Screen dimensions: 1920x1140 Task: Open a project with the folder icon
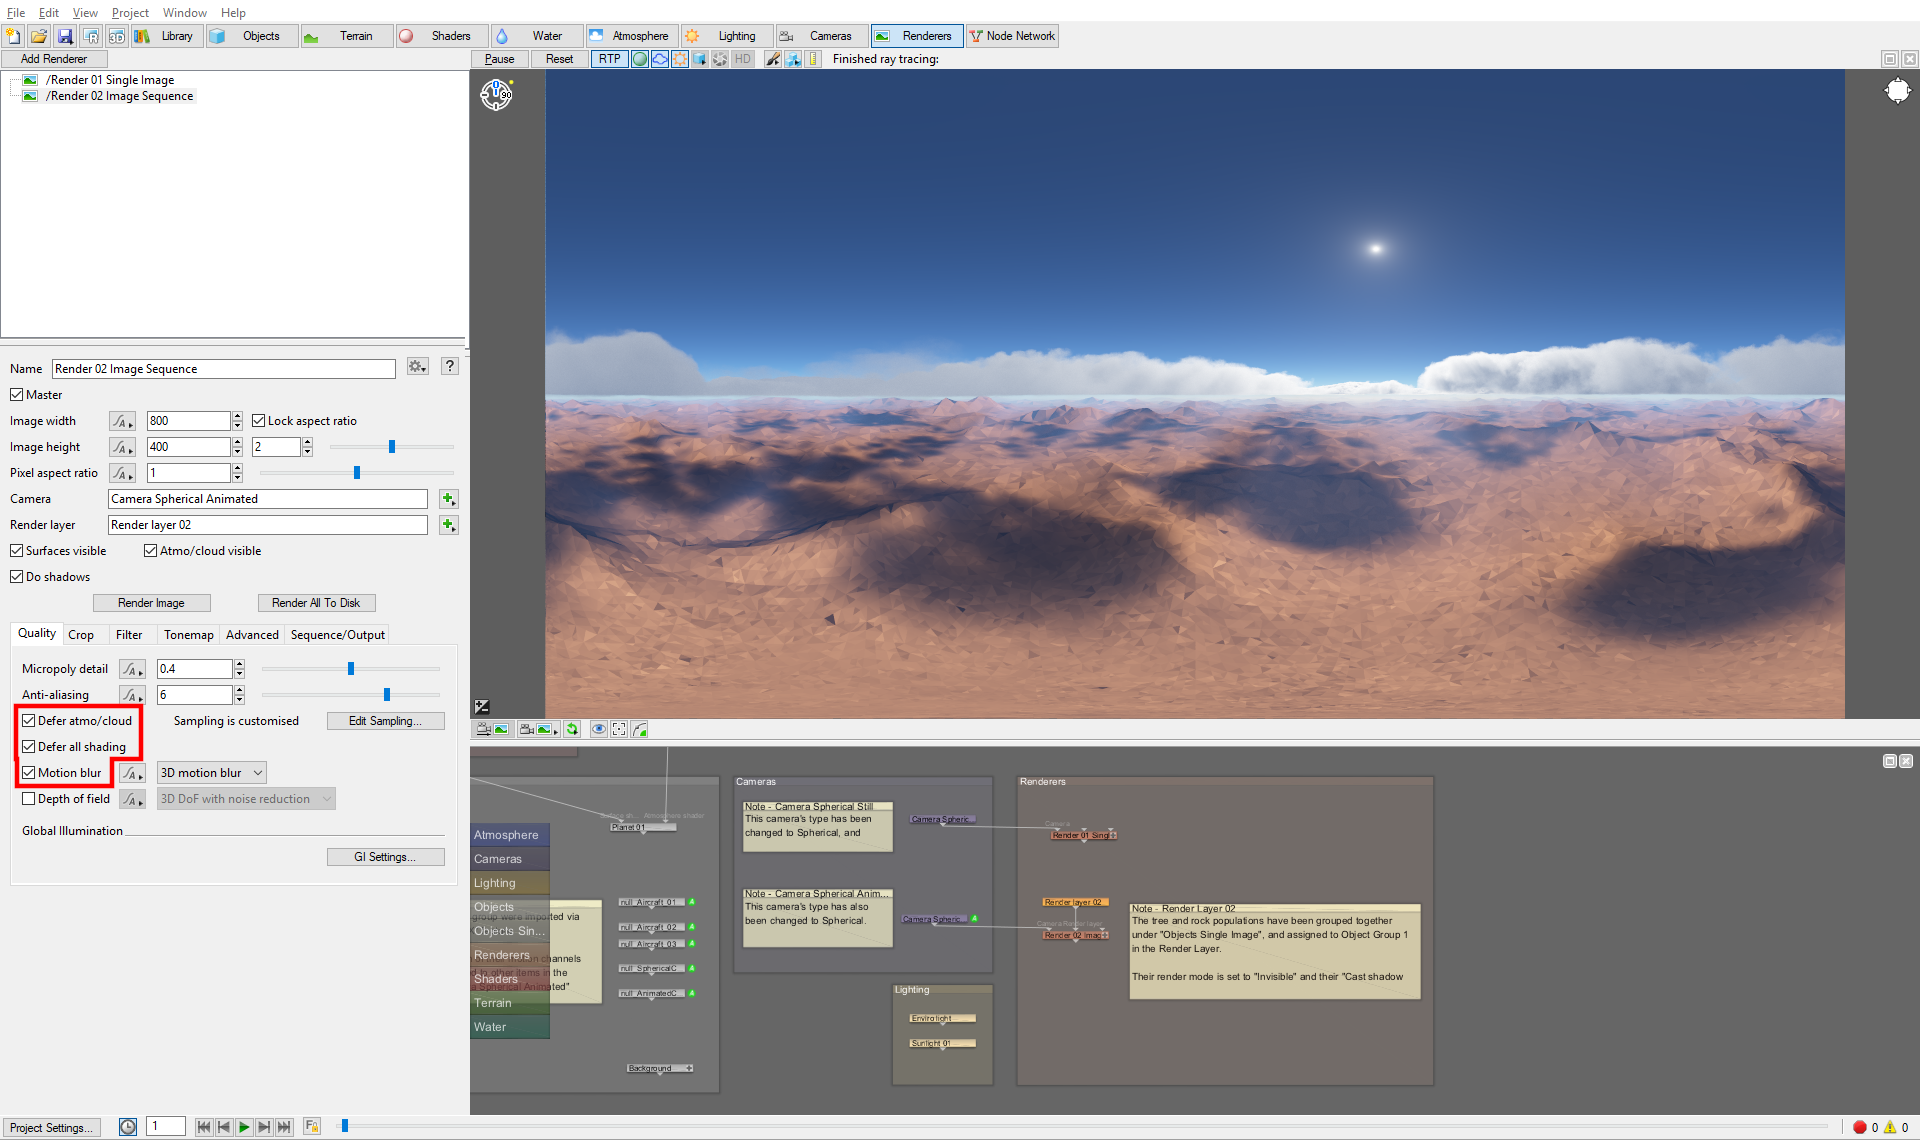(39, 36)
